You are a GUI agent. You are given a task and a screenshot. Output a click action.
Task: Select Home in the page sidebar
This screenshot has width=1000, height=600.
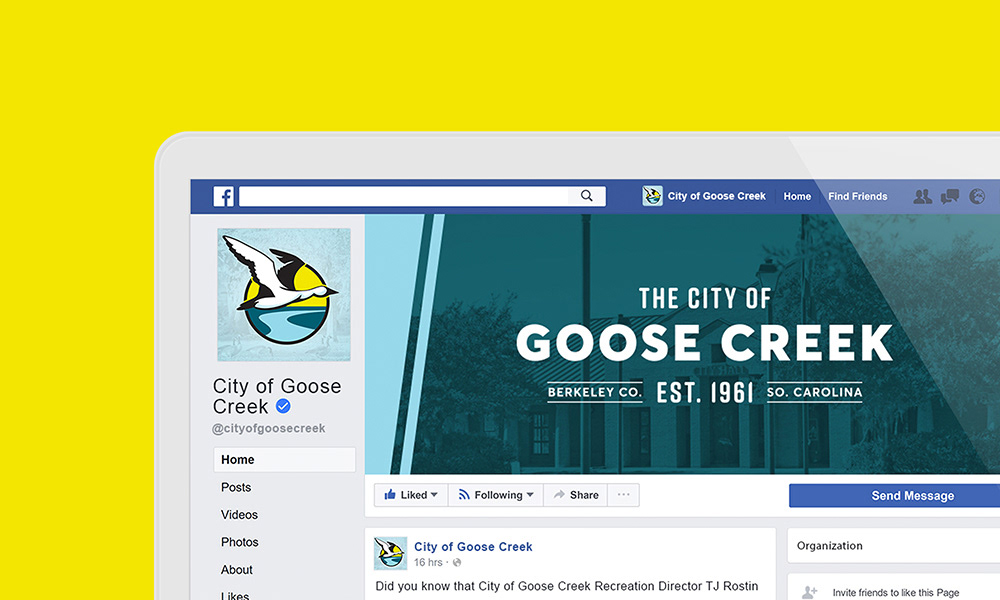(284, 460)
